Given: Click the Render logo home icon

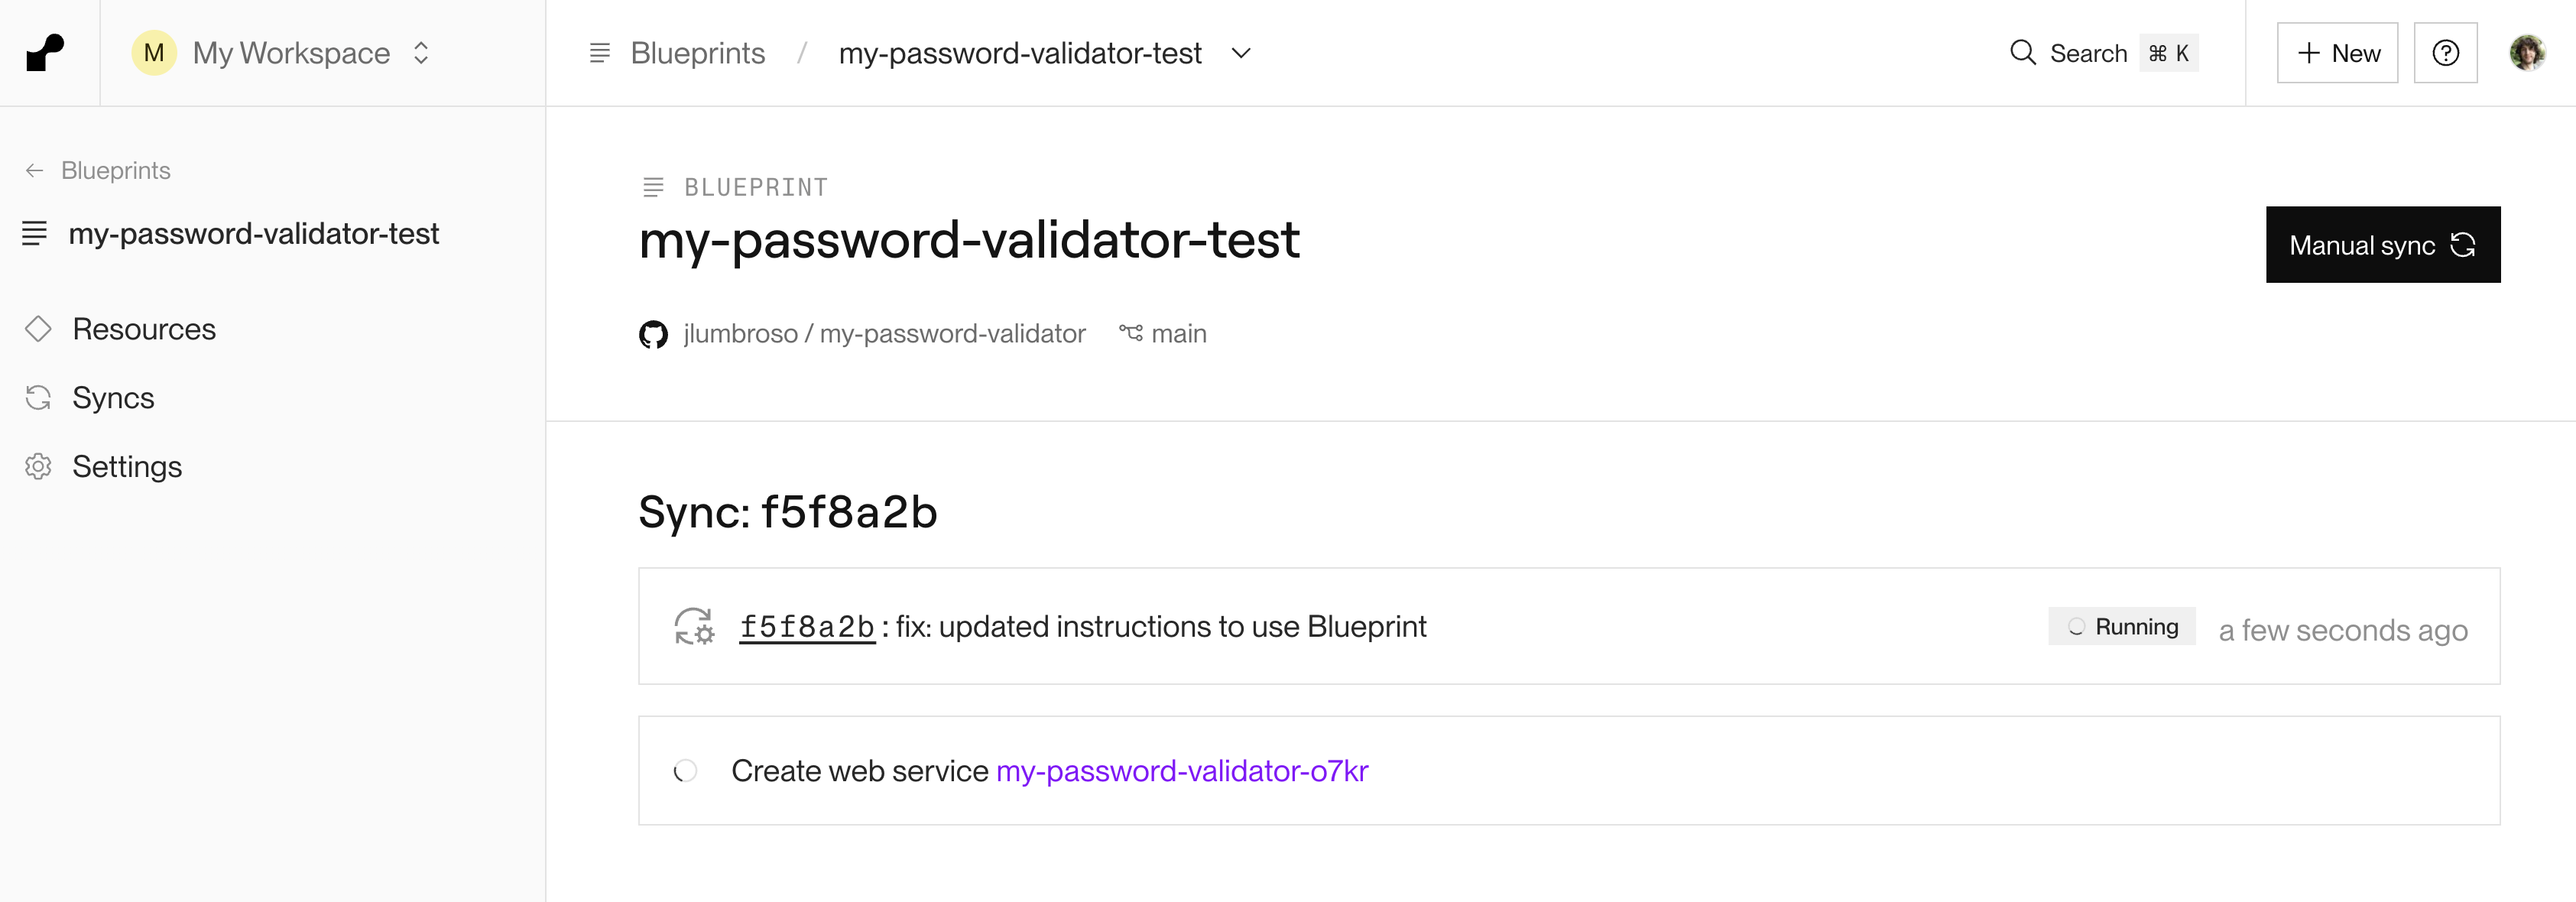Looking at the screenshot, I should point(45,53).
